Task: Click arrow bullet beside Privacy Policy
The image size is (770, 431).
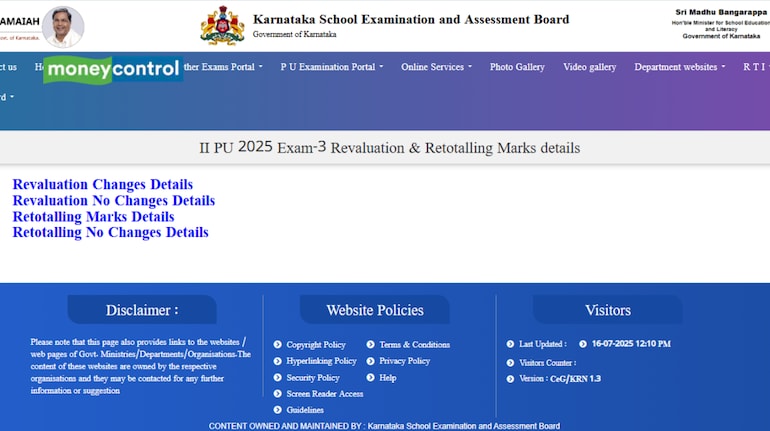Action: point(370,361)
